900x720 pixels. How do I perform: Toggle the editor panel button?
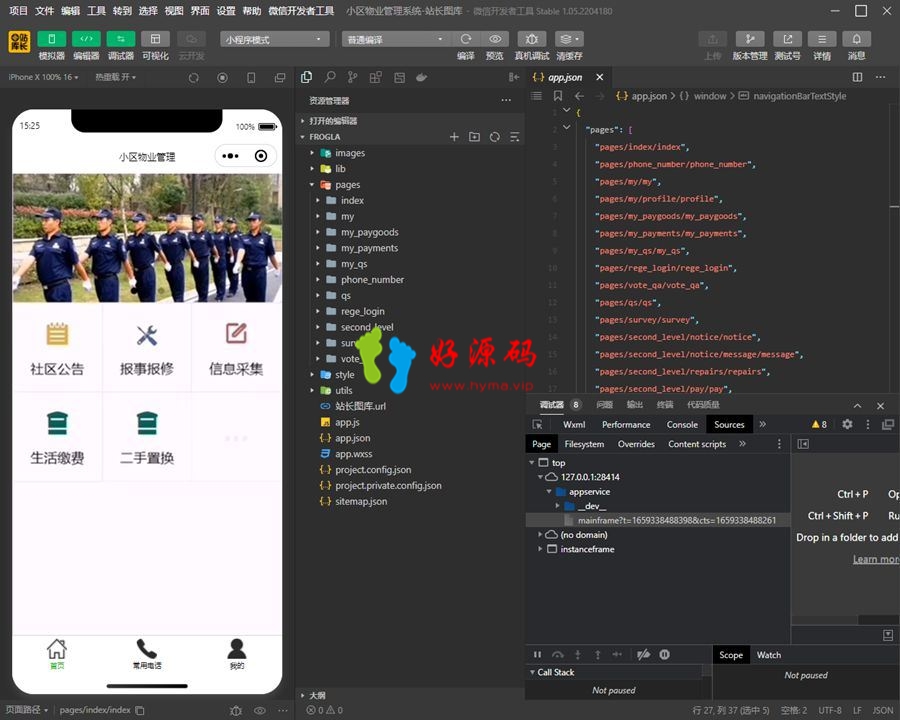(x=86, y=39)
